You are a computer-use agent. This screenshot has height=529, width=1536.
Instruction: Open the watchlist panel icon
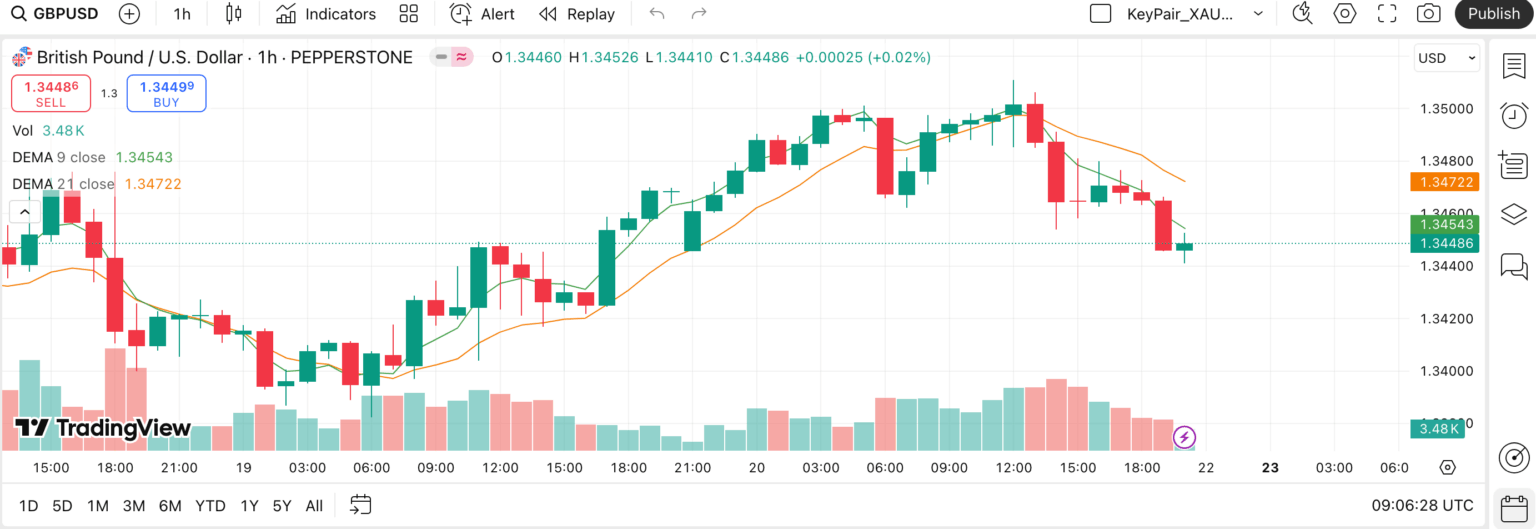[x=1514, y=66]
